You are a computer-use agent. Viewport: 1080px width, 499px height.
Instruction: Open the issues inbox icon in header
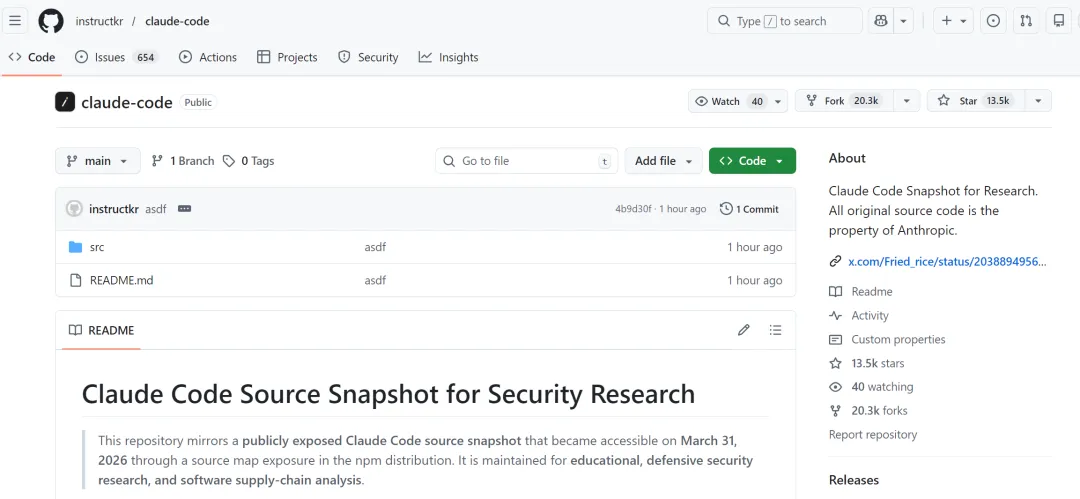[x=993, y=21]
